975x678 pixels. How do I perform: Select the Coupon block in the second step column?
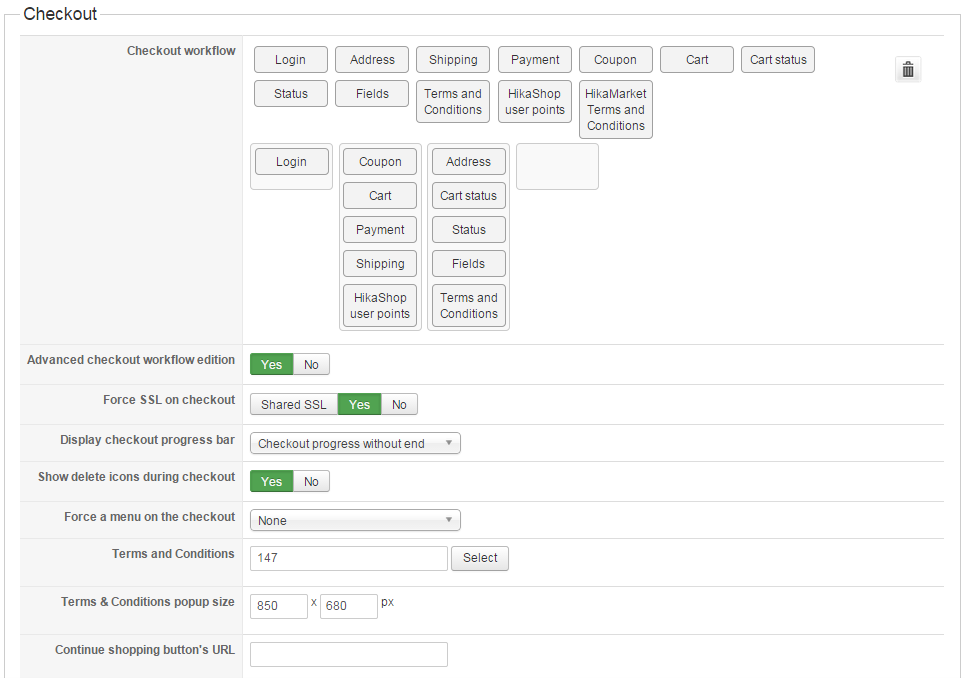(x=380, y=162)
